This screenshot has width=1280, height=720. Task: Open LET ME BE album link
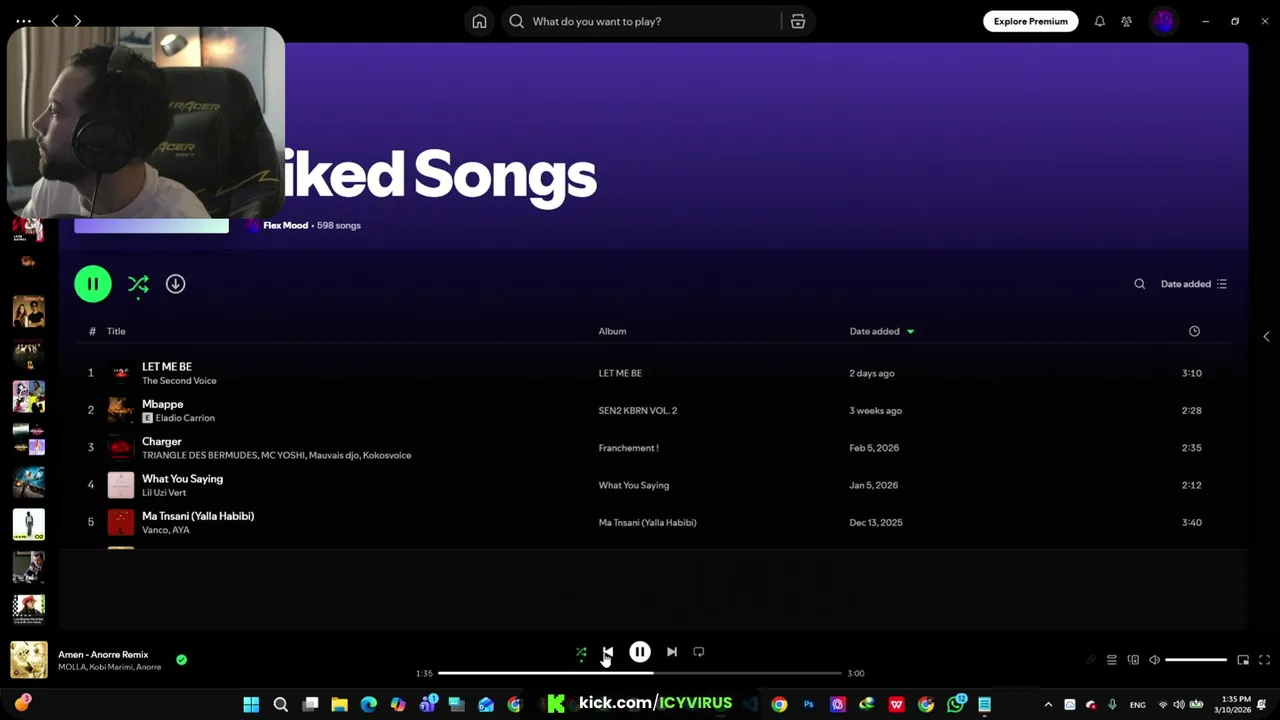pyautogui.click(x=620, y=373)
